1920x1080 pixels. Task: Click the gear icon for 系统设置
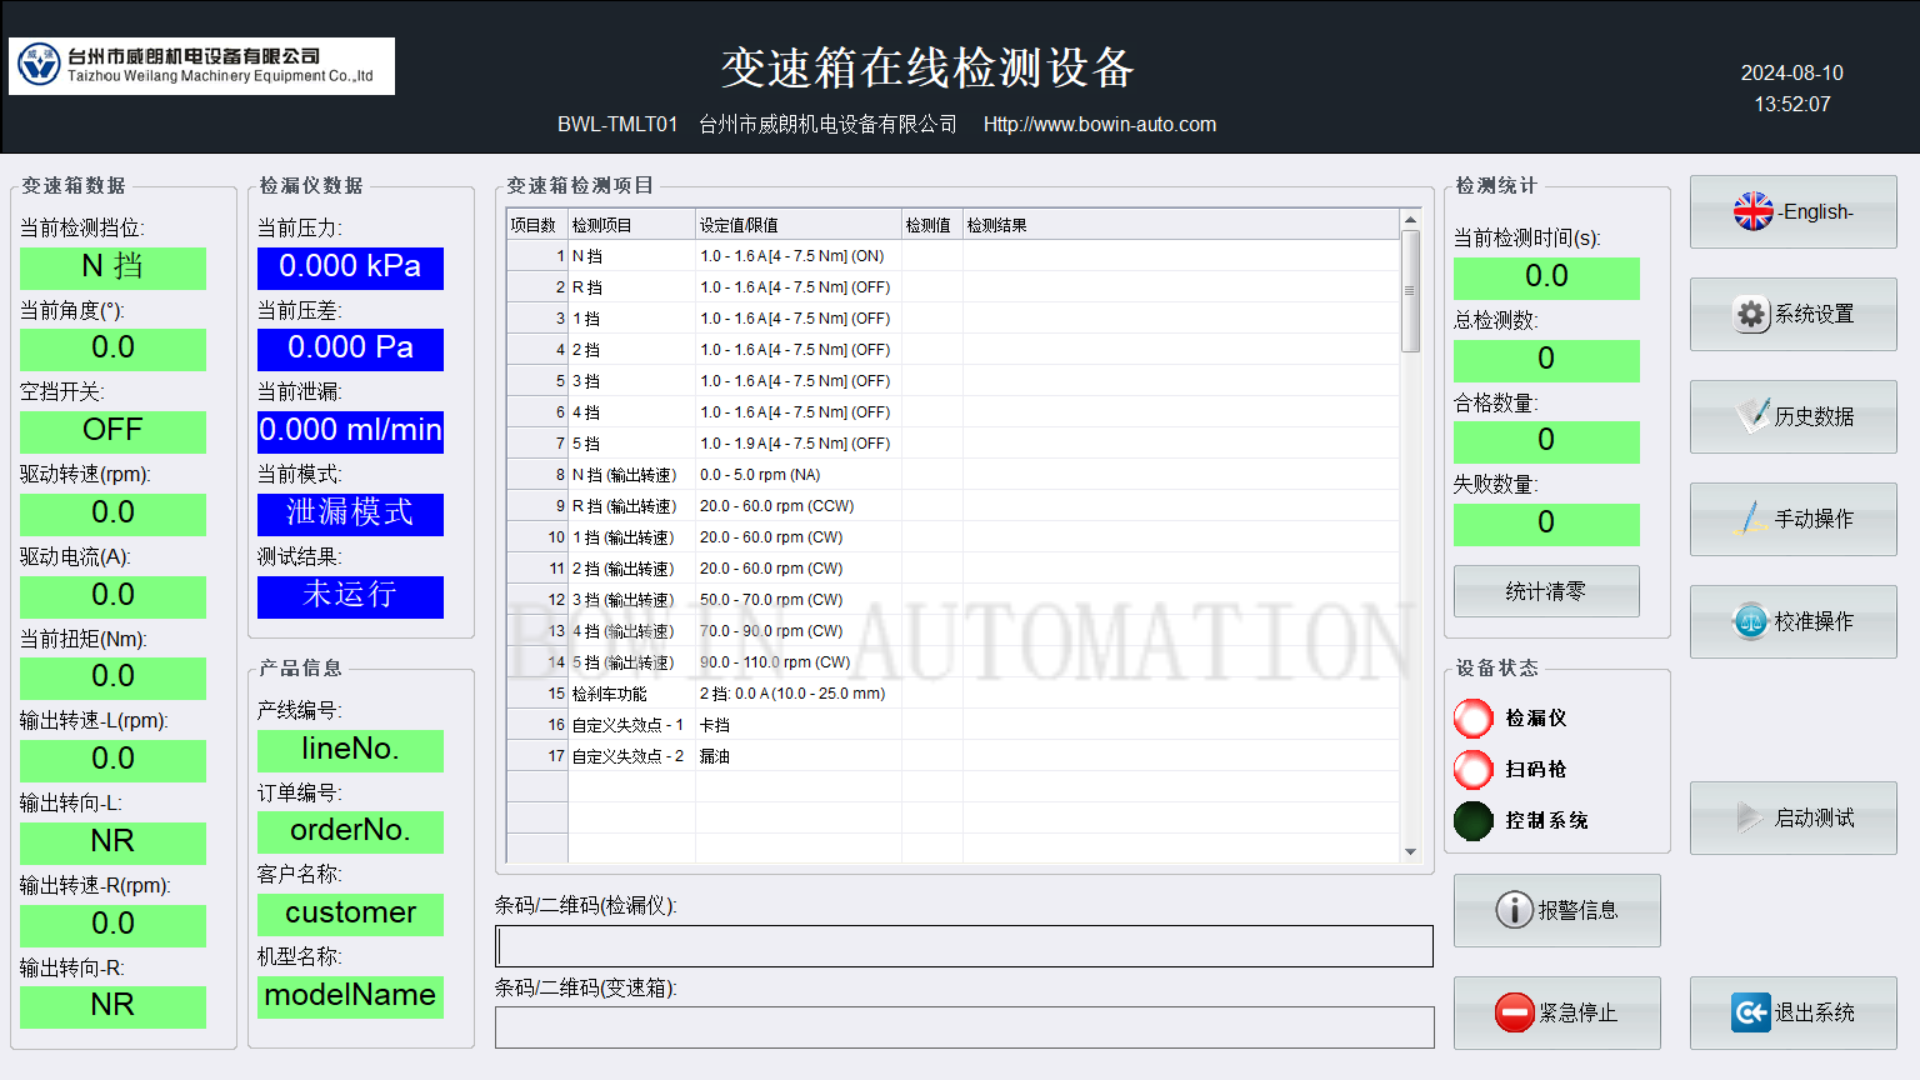(x=1752, y=314)
